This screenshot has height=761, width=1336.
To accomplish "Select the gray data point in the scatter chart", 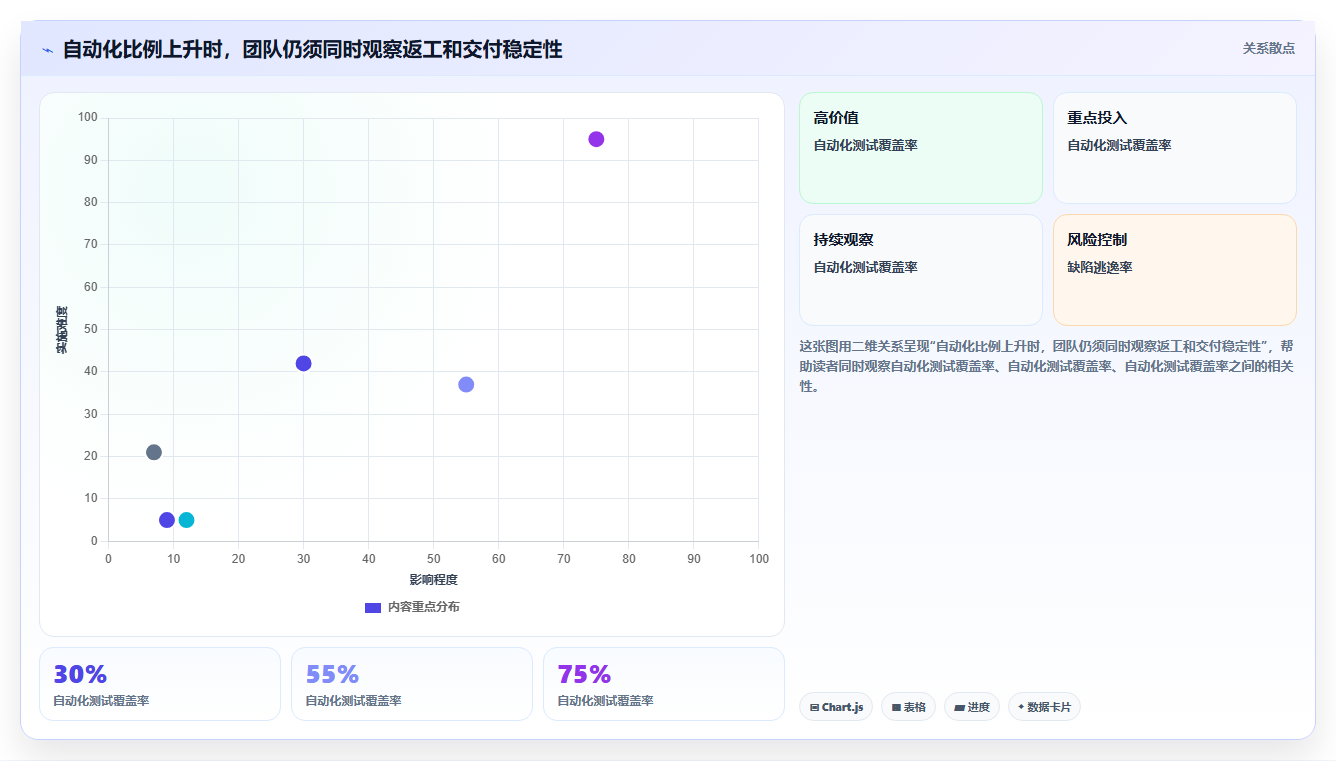I will coord(154,452).
